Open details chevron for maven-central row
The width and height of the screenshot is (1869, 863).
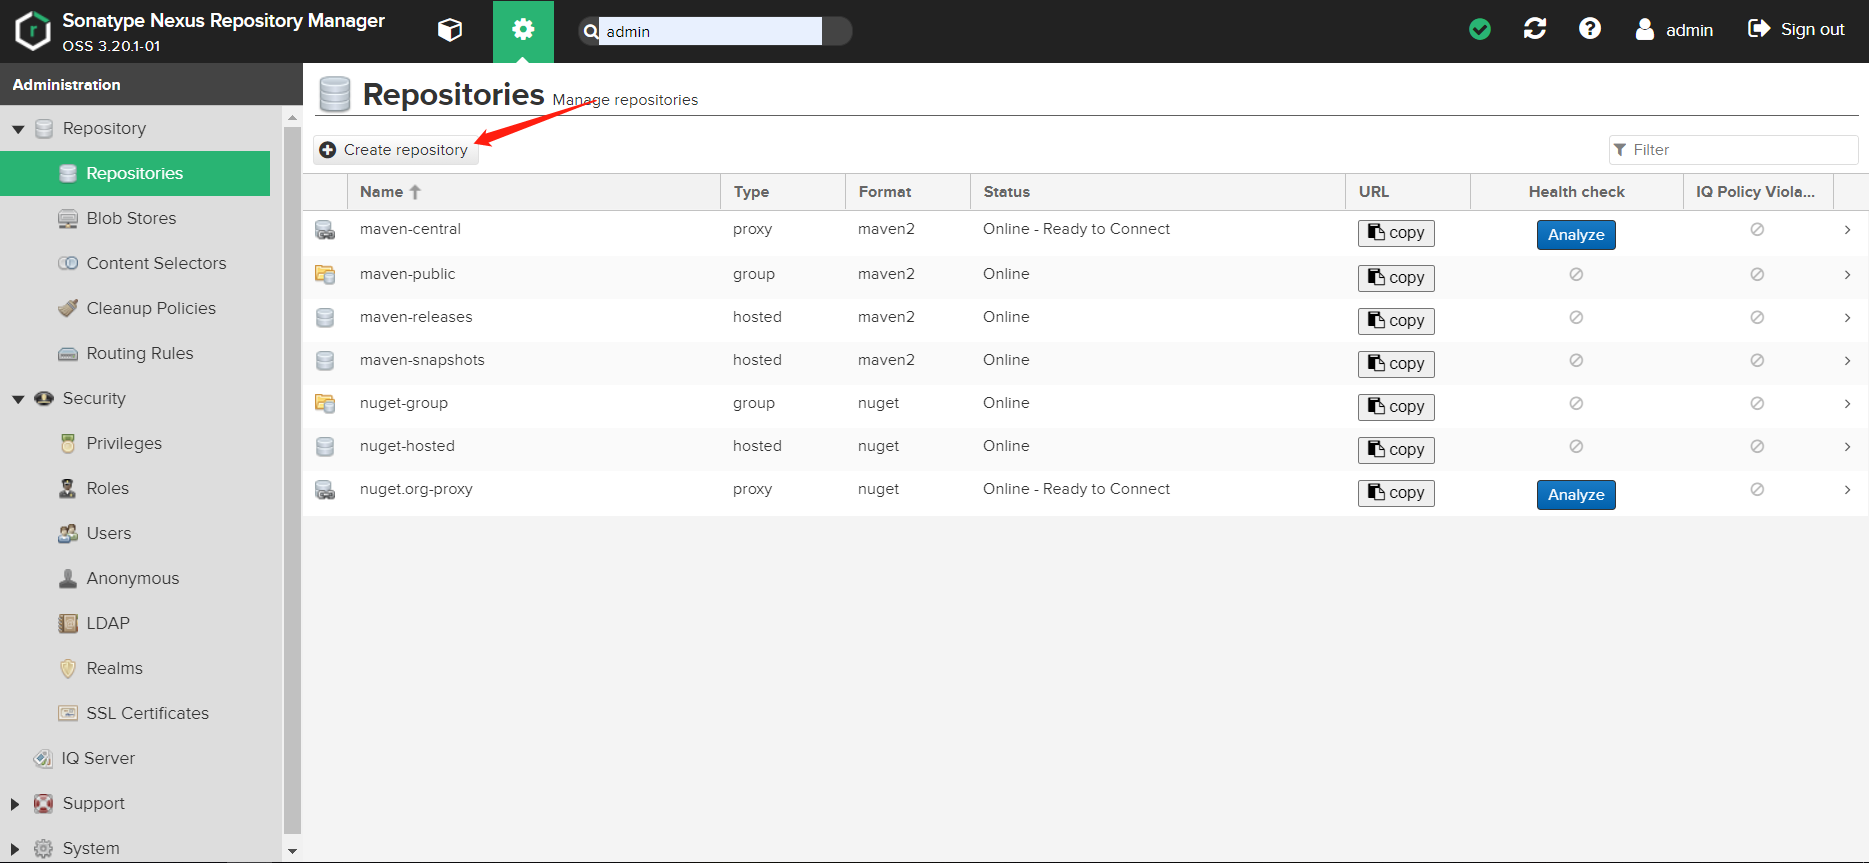click(x=1847, y=229)
